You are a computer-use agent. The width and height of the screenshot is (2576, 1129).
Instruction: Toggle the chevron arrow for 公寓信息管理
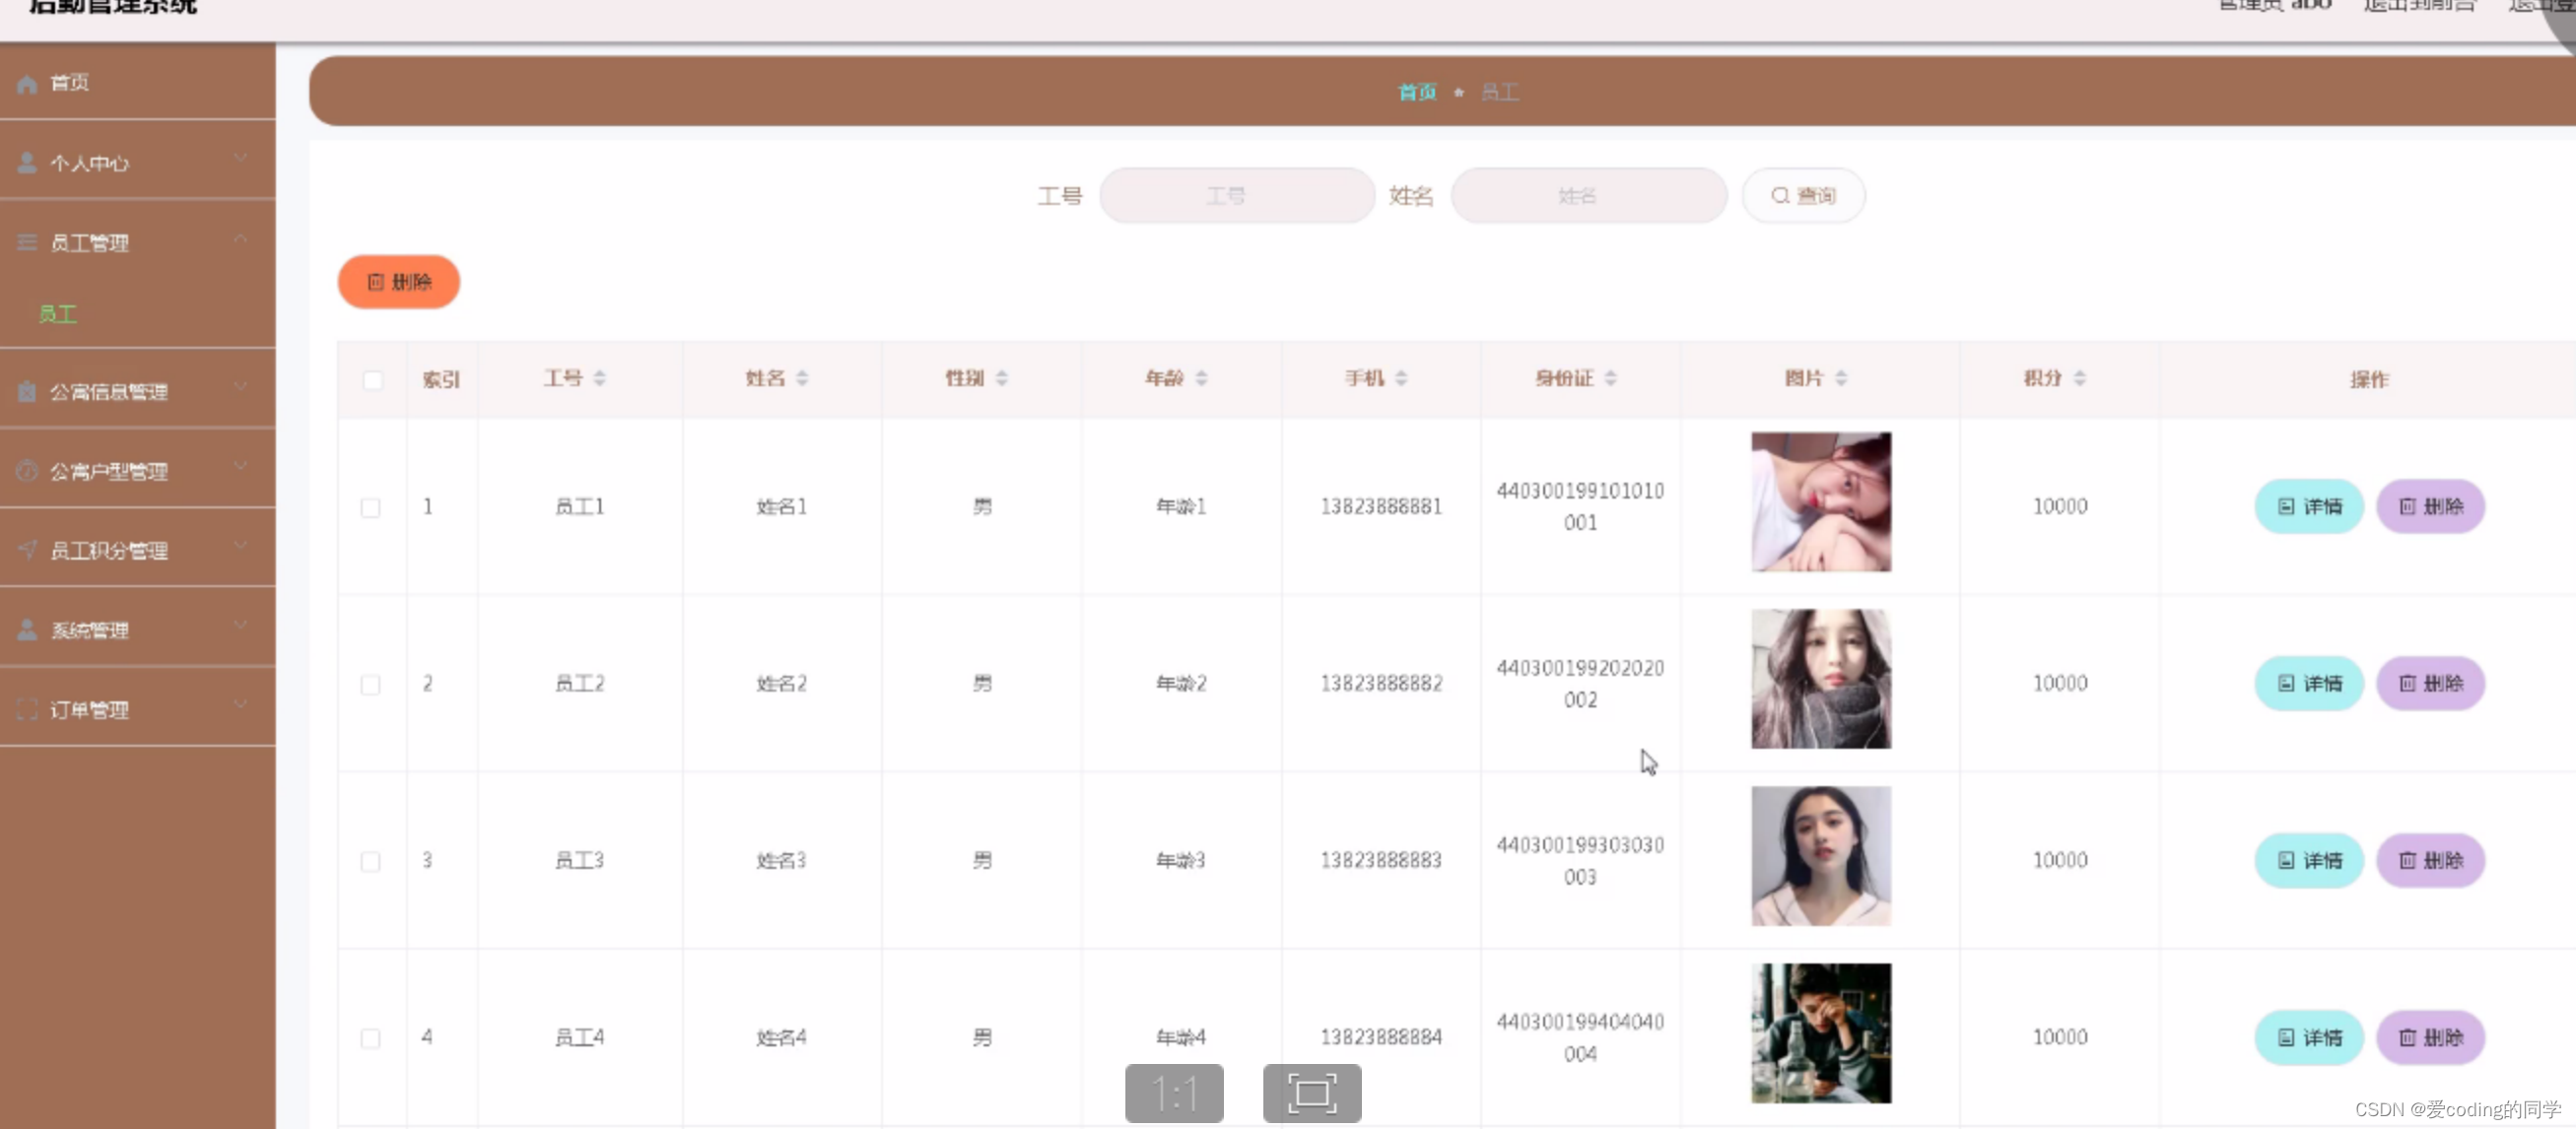240,388
